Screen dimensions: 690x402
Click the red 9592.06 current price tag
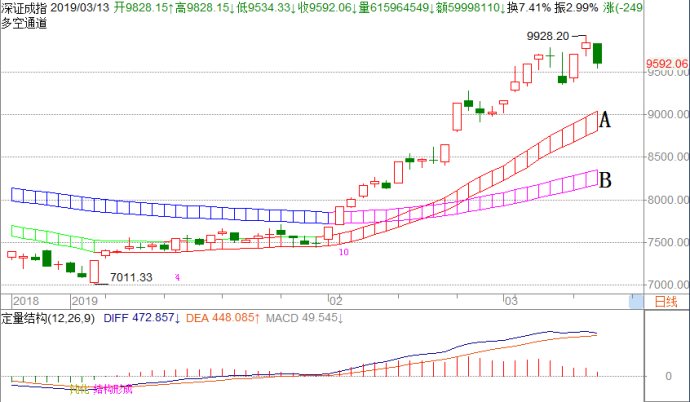667,64
